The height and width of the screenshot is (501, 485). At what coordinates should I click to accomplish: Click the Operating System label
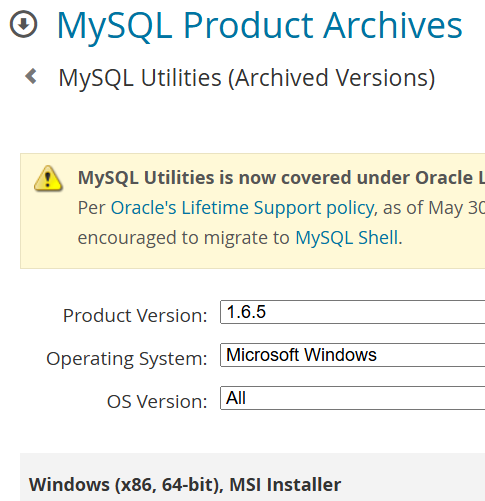127,359
